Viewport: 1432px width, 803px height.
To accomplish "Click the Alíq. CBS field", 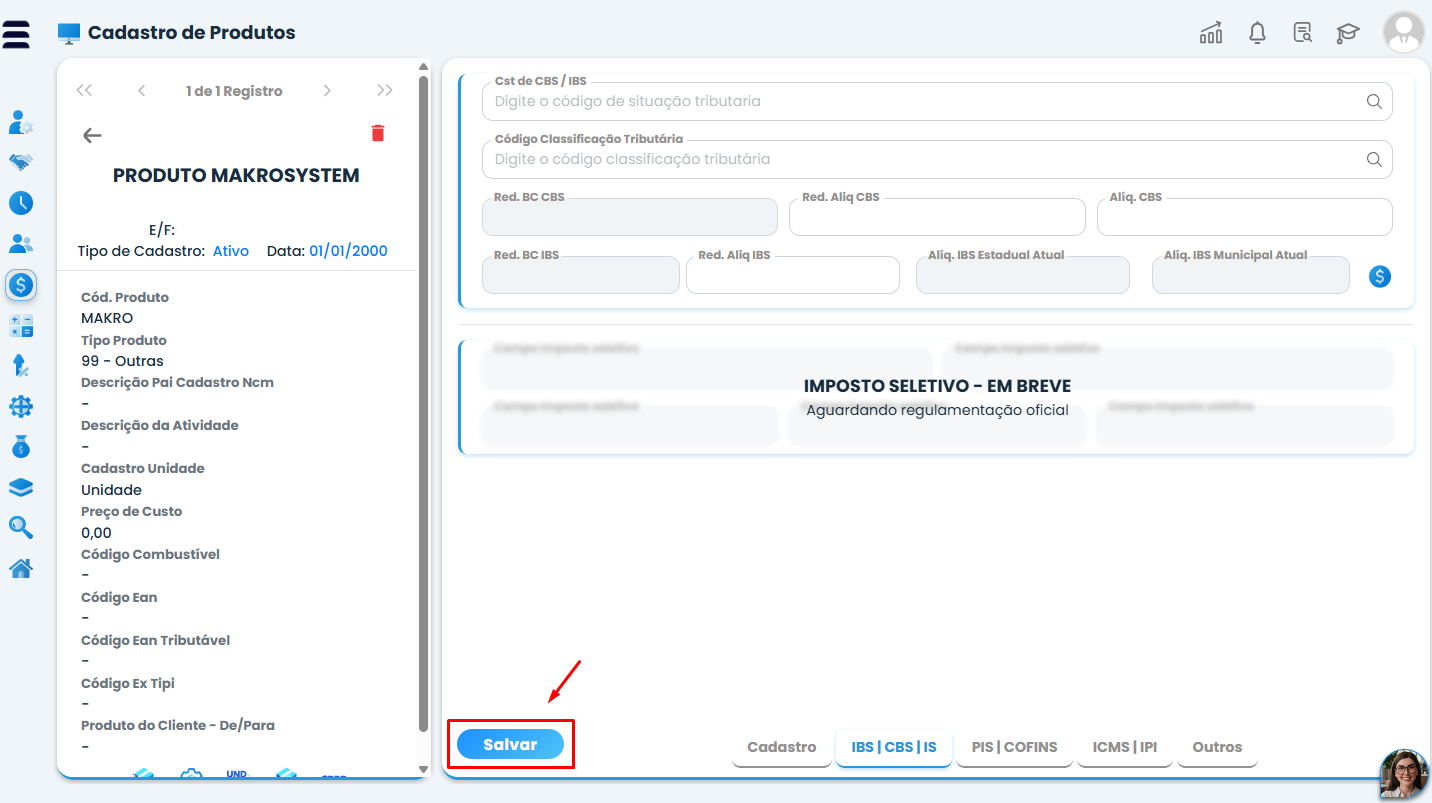I will [x=1245, y=217].
